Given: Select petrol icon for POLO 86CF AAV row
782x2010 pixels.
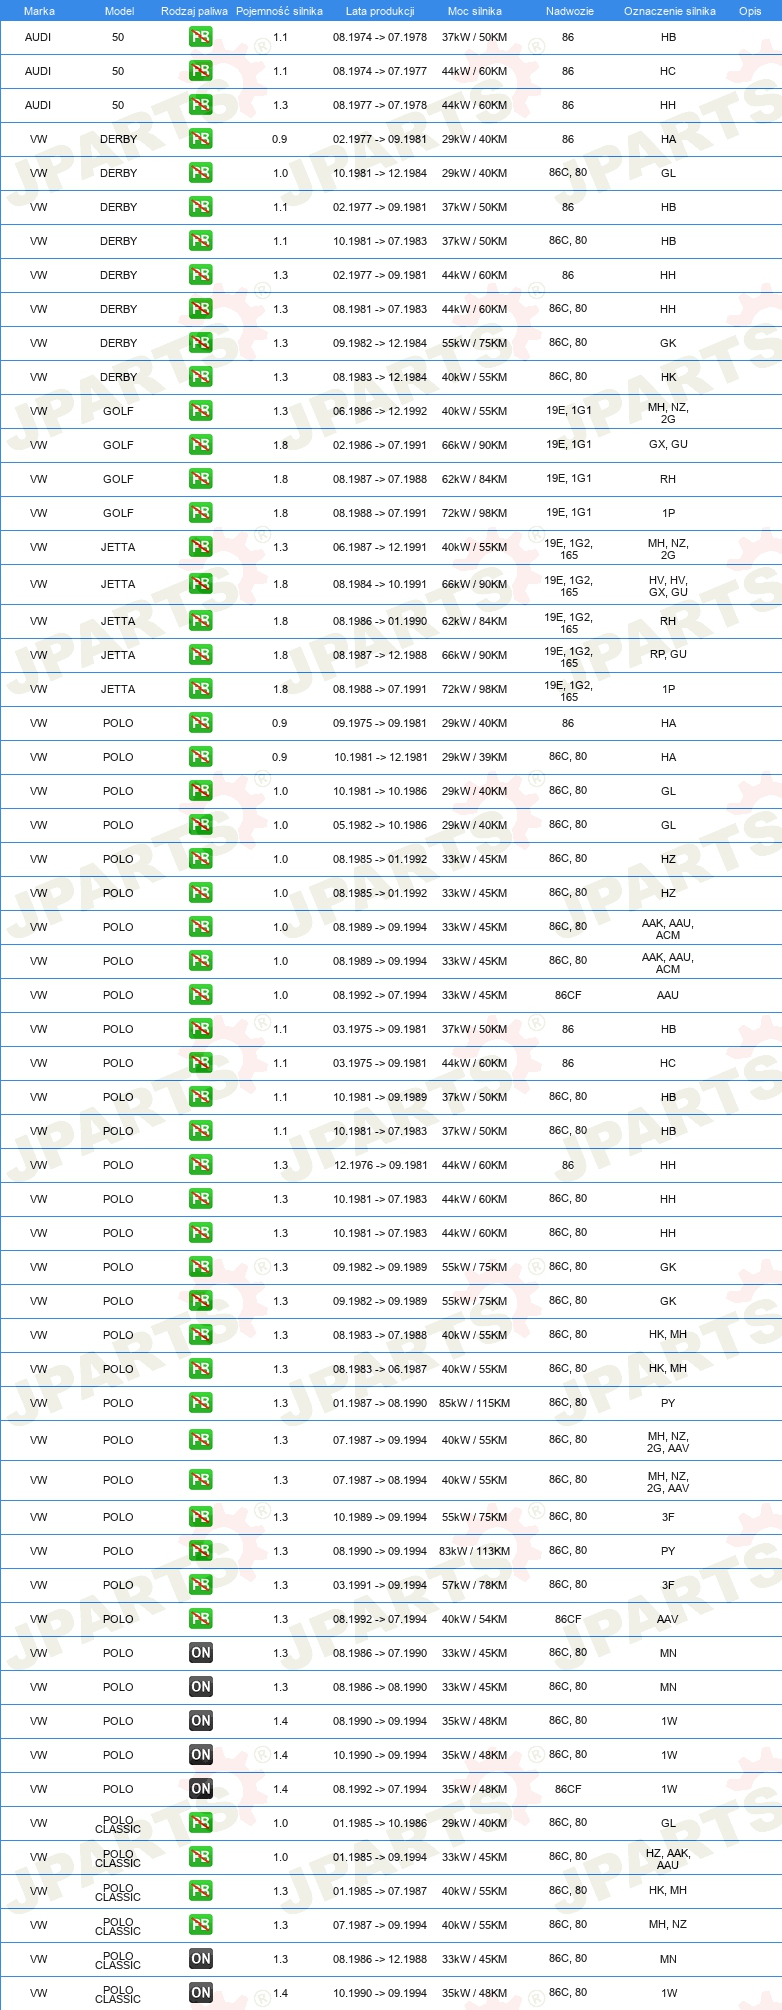Looking at the screenshot, I should 200,1619.
